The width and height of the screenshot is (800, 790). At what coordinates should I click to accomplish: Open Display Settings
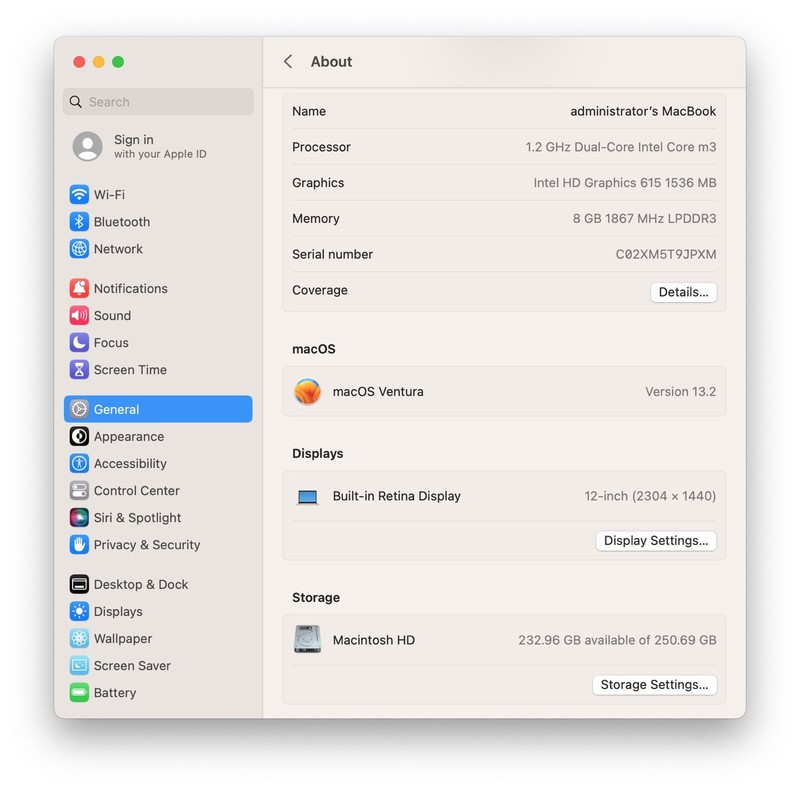[656, 540]
